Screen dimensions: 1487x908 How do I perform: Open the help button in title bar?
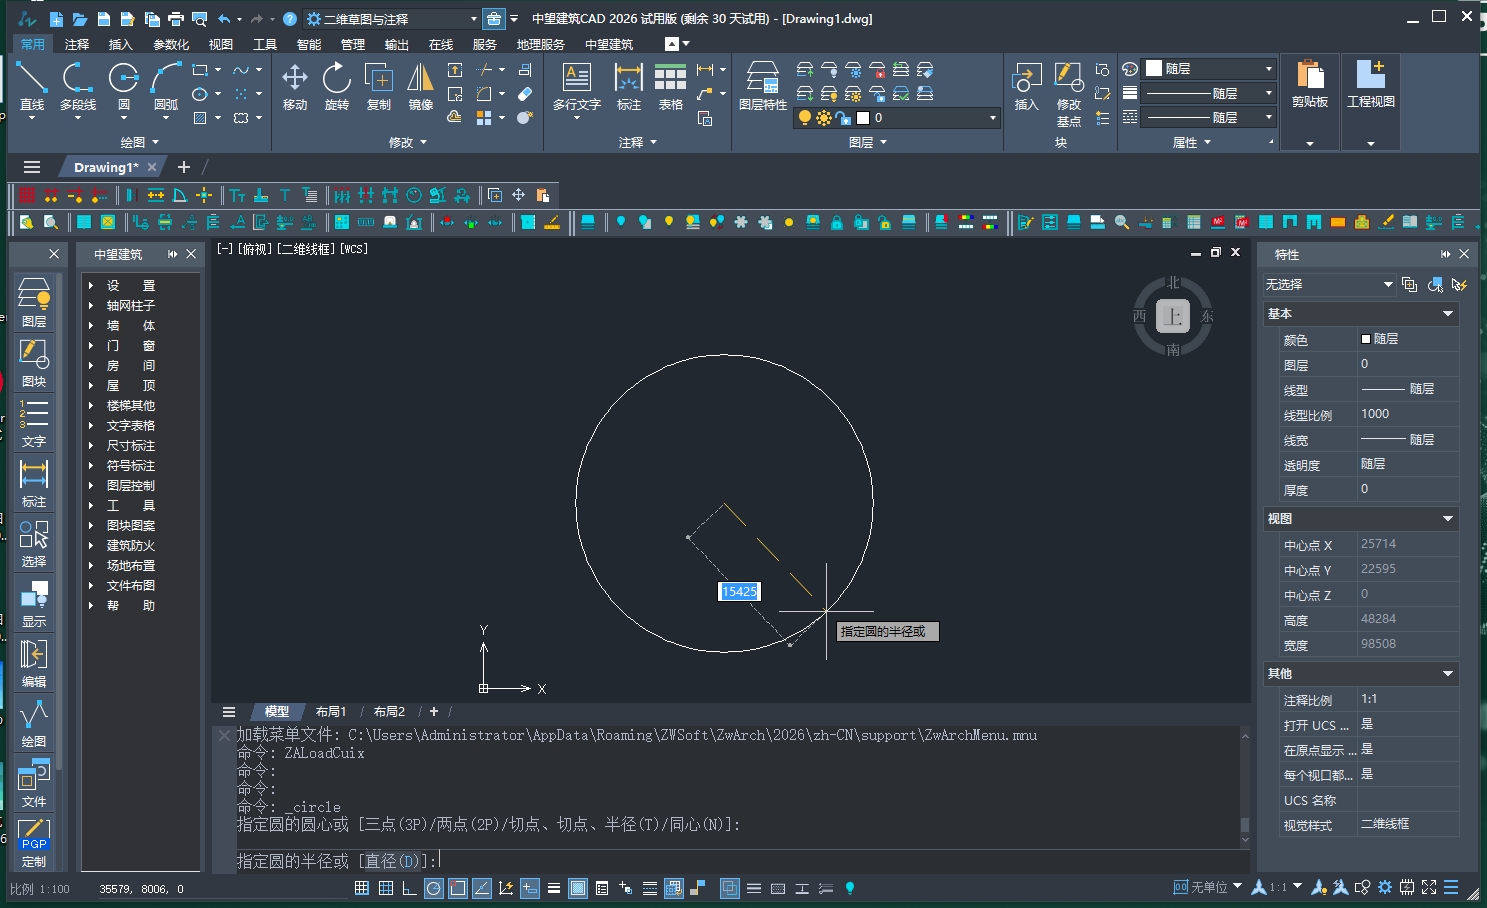290,19
